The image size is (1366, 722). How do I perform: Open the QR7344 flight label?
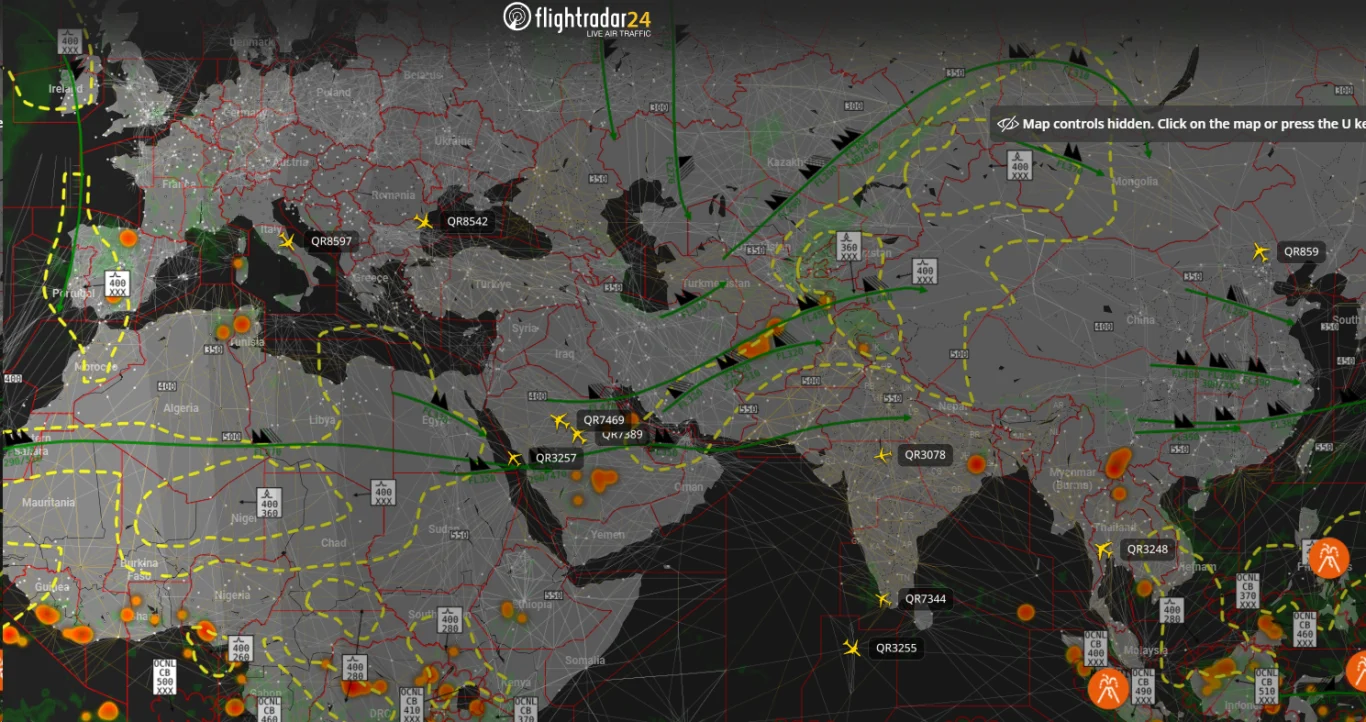tap(925, 599)
